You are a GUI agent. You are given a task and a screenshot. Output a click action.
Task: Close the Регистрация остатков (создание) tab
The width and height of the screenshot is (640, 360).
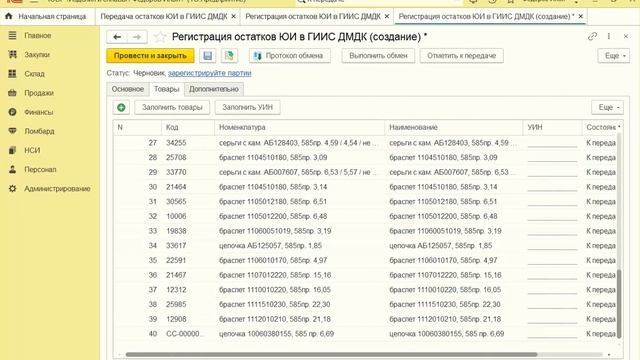(580, 16)
